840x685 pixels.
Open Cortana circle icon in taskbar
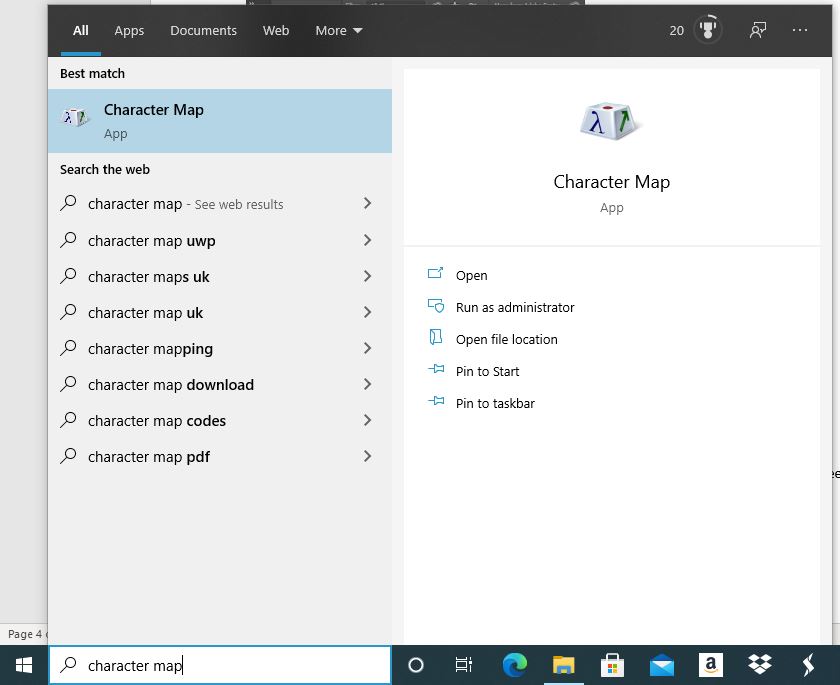pos(416,665)
